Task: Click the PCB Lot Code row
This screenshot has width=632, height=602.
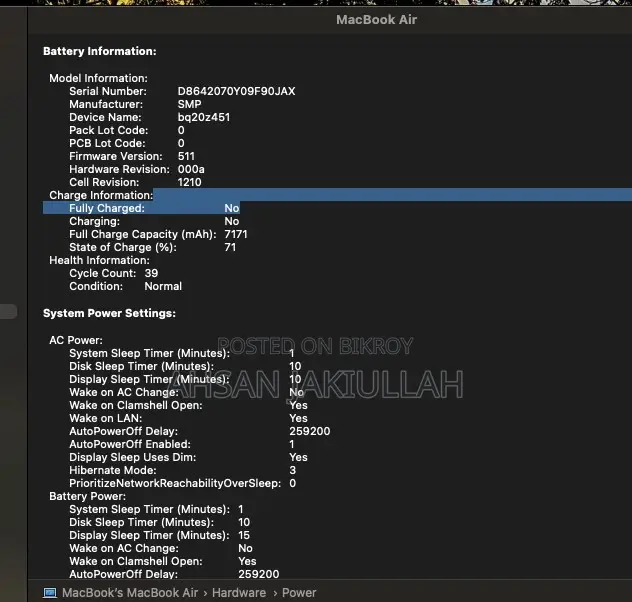Action: pyautogui.click(x=127, y=143)
